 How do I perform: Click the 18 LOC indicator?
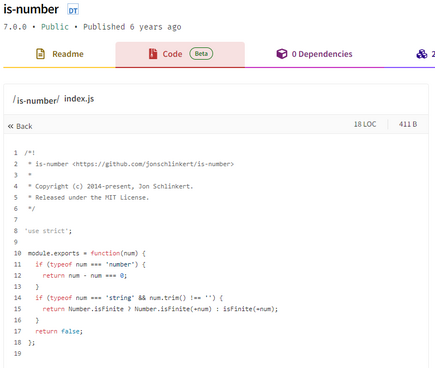click(x=365, y=124)
